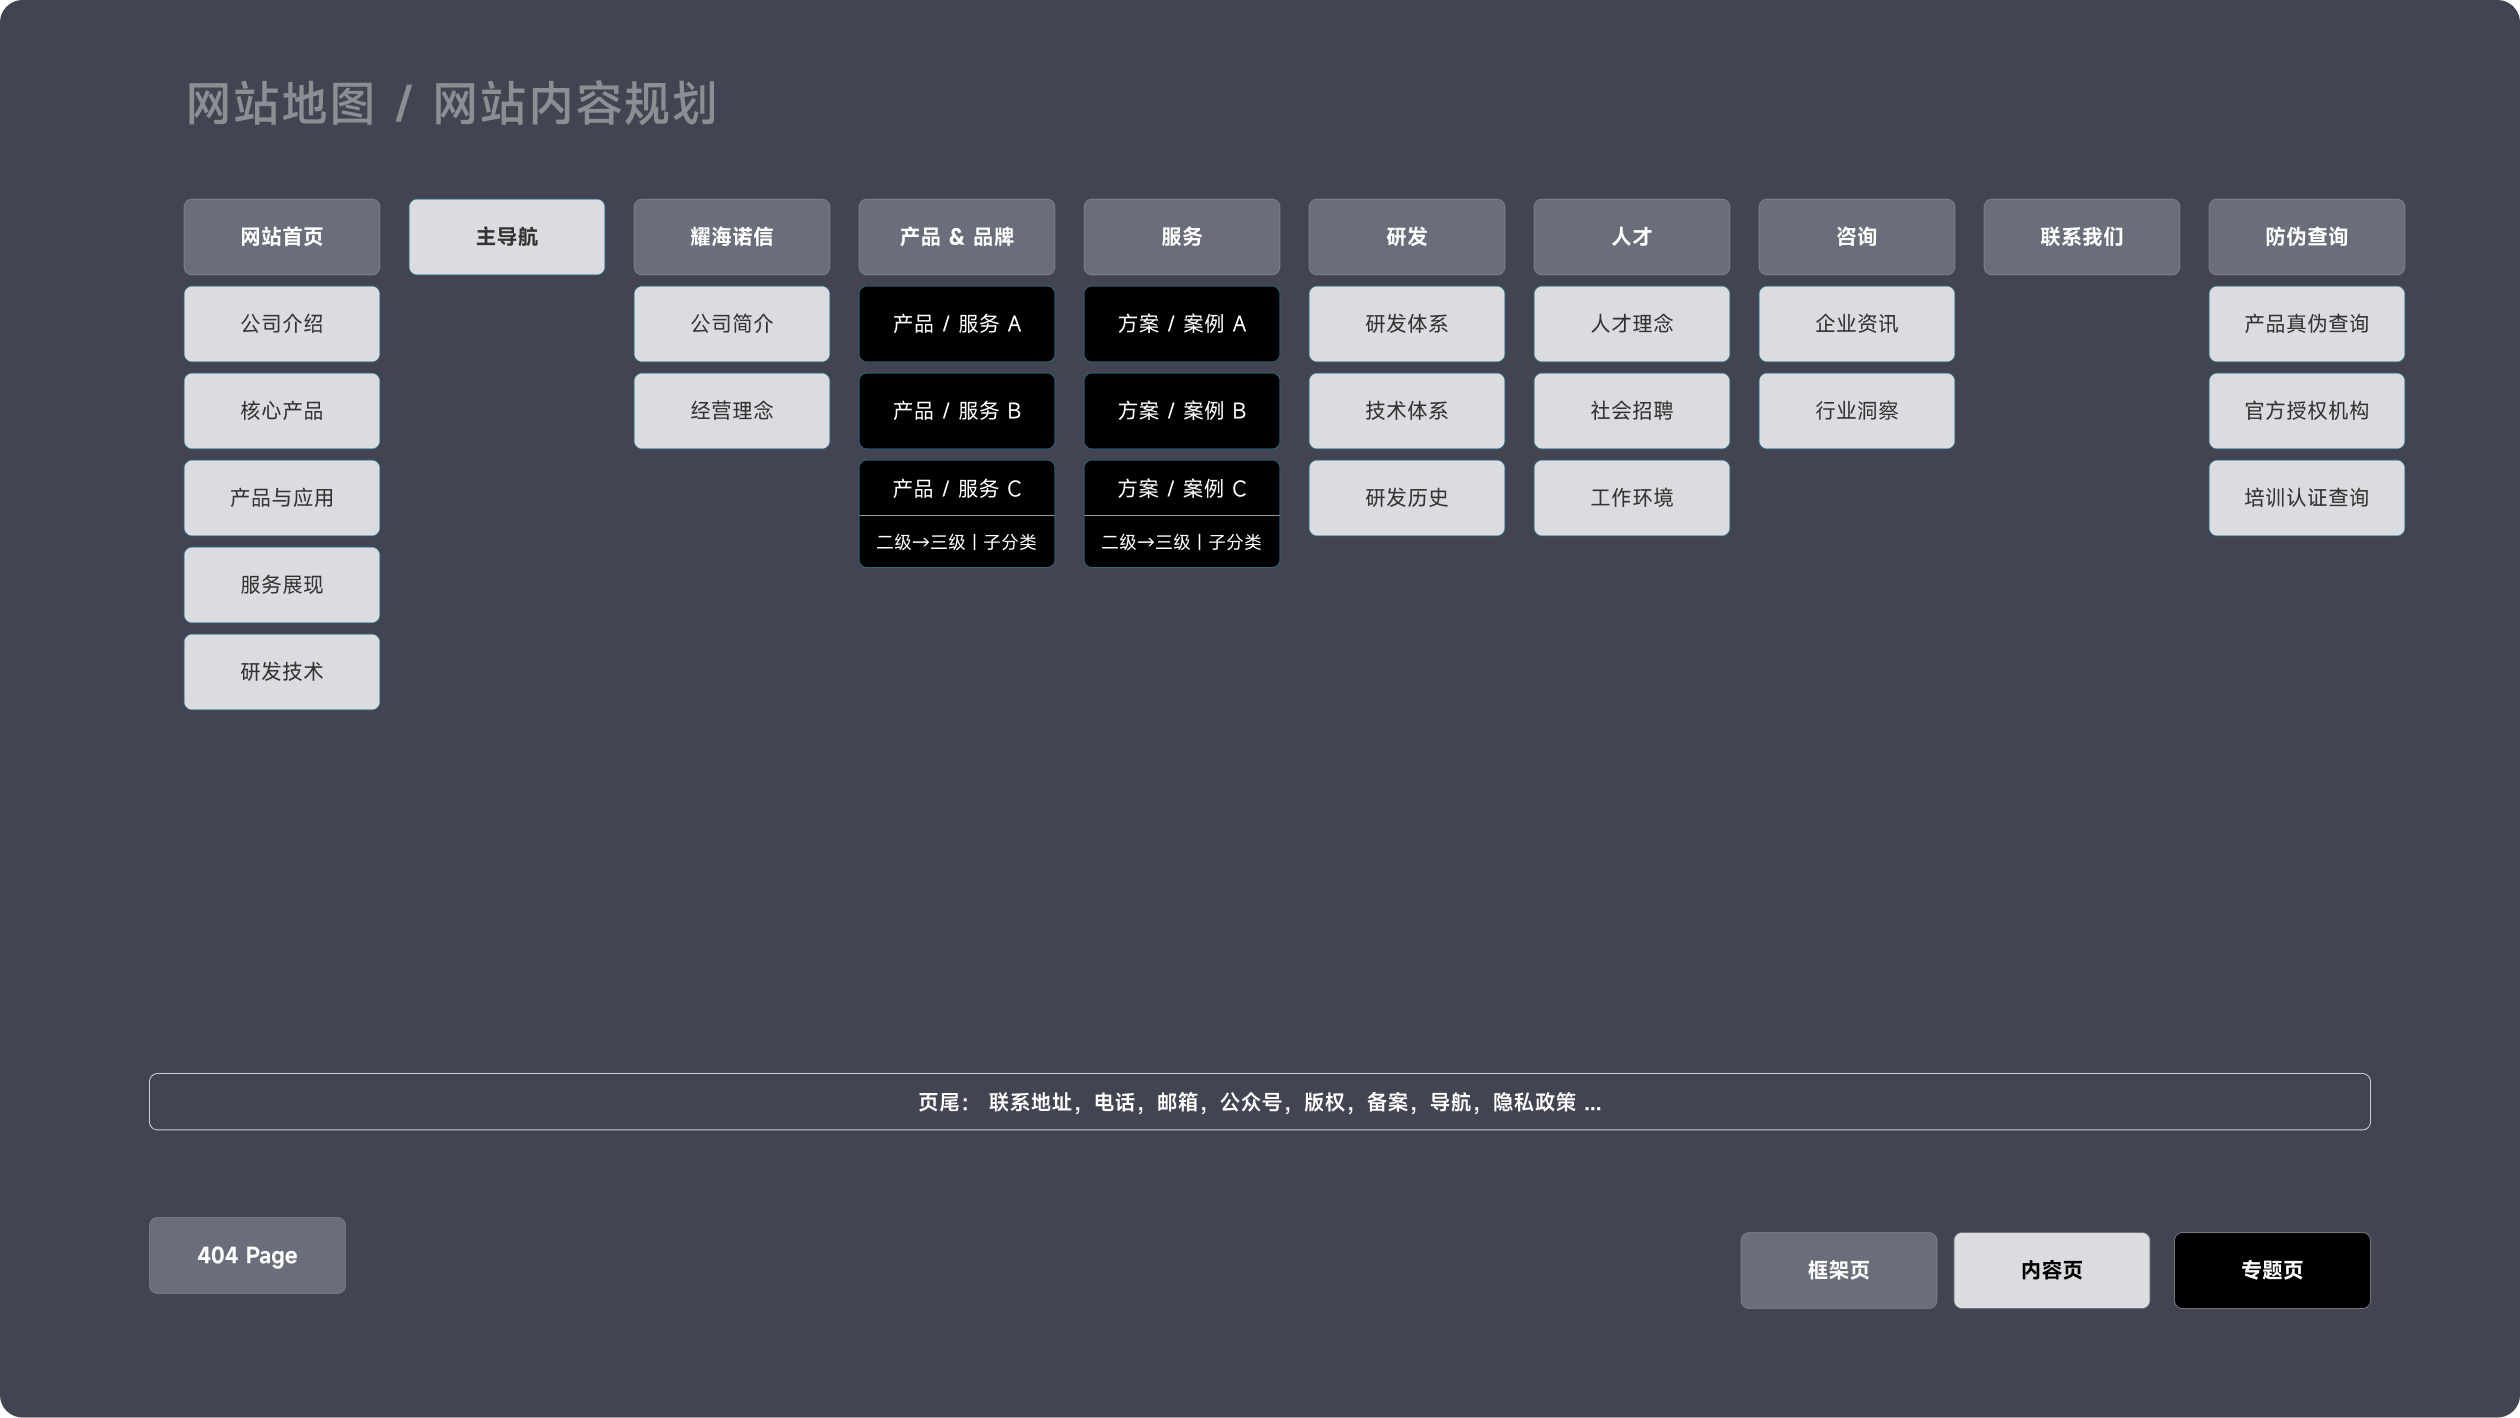The image size is (2520, 1418).
Task: Select the 社会招聘 item
Action: coord(1631,411)
